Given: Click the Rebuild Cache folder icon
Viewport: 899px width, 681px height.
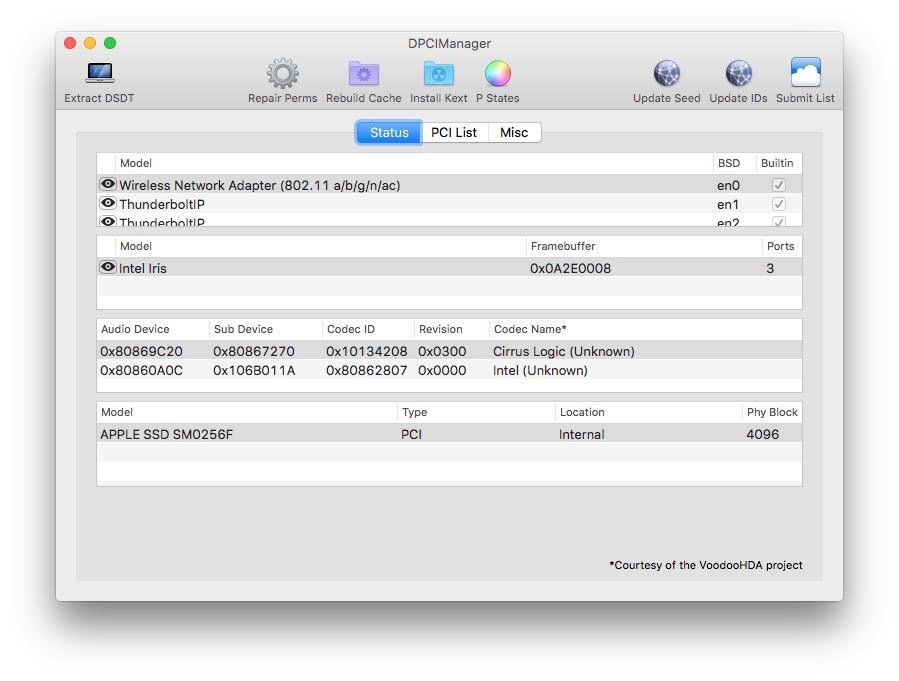Looking at the screenshot, I should click(363, 74).
